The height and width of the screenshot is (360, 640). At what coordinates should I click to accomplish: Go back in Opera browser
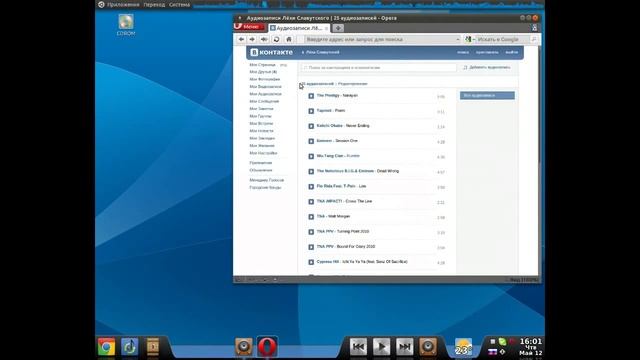[241, 39]
